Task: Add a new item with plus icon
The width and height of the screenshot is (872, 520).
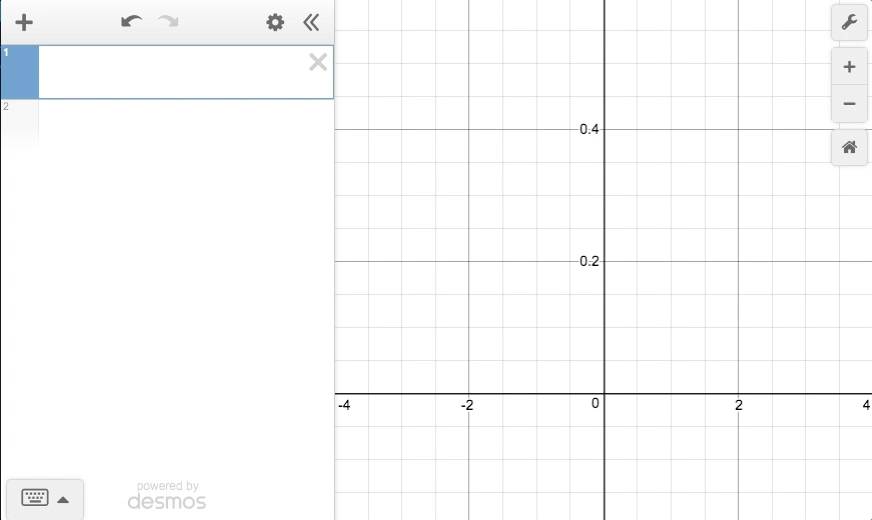Action: click(x=24, y=22)
